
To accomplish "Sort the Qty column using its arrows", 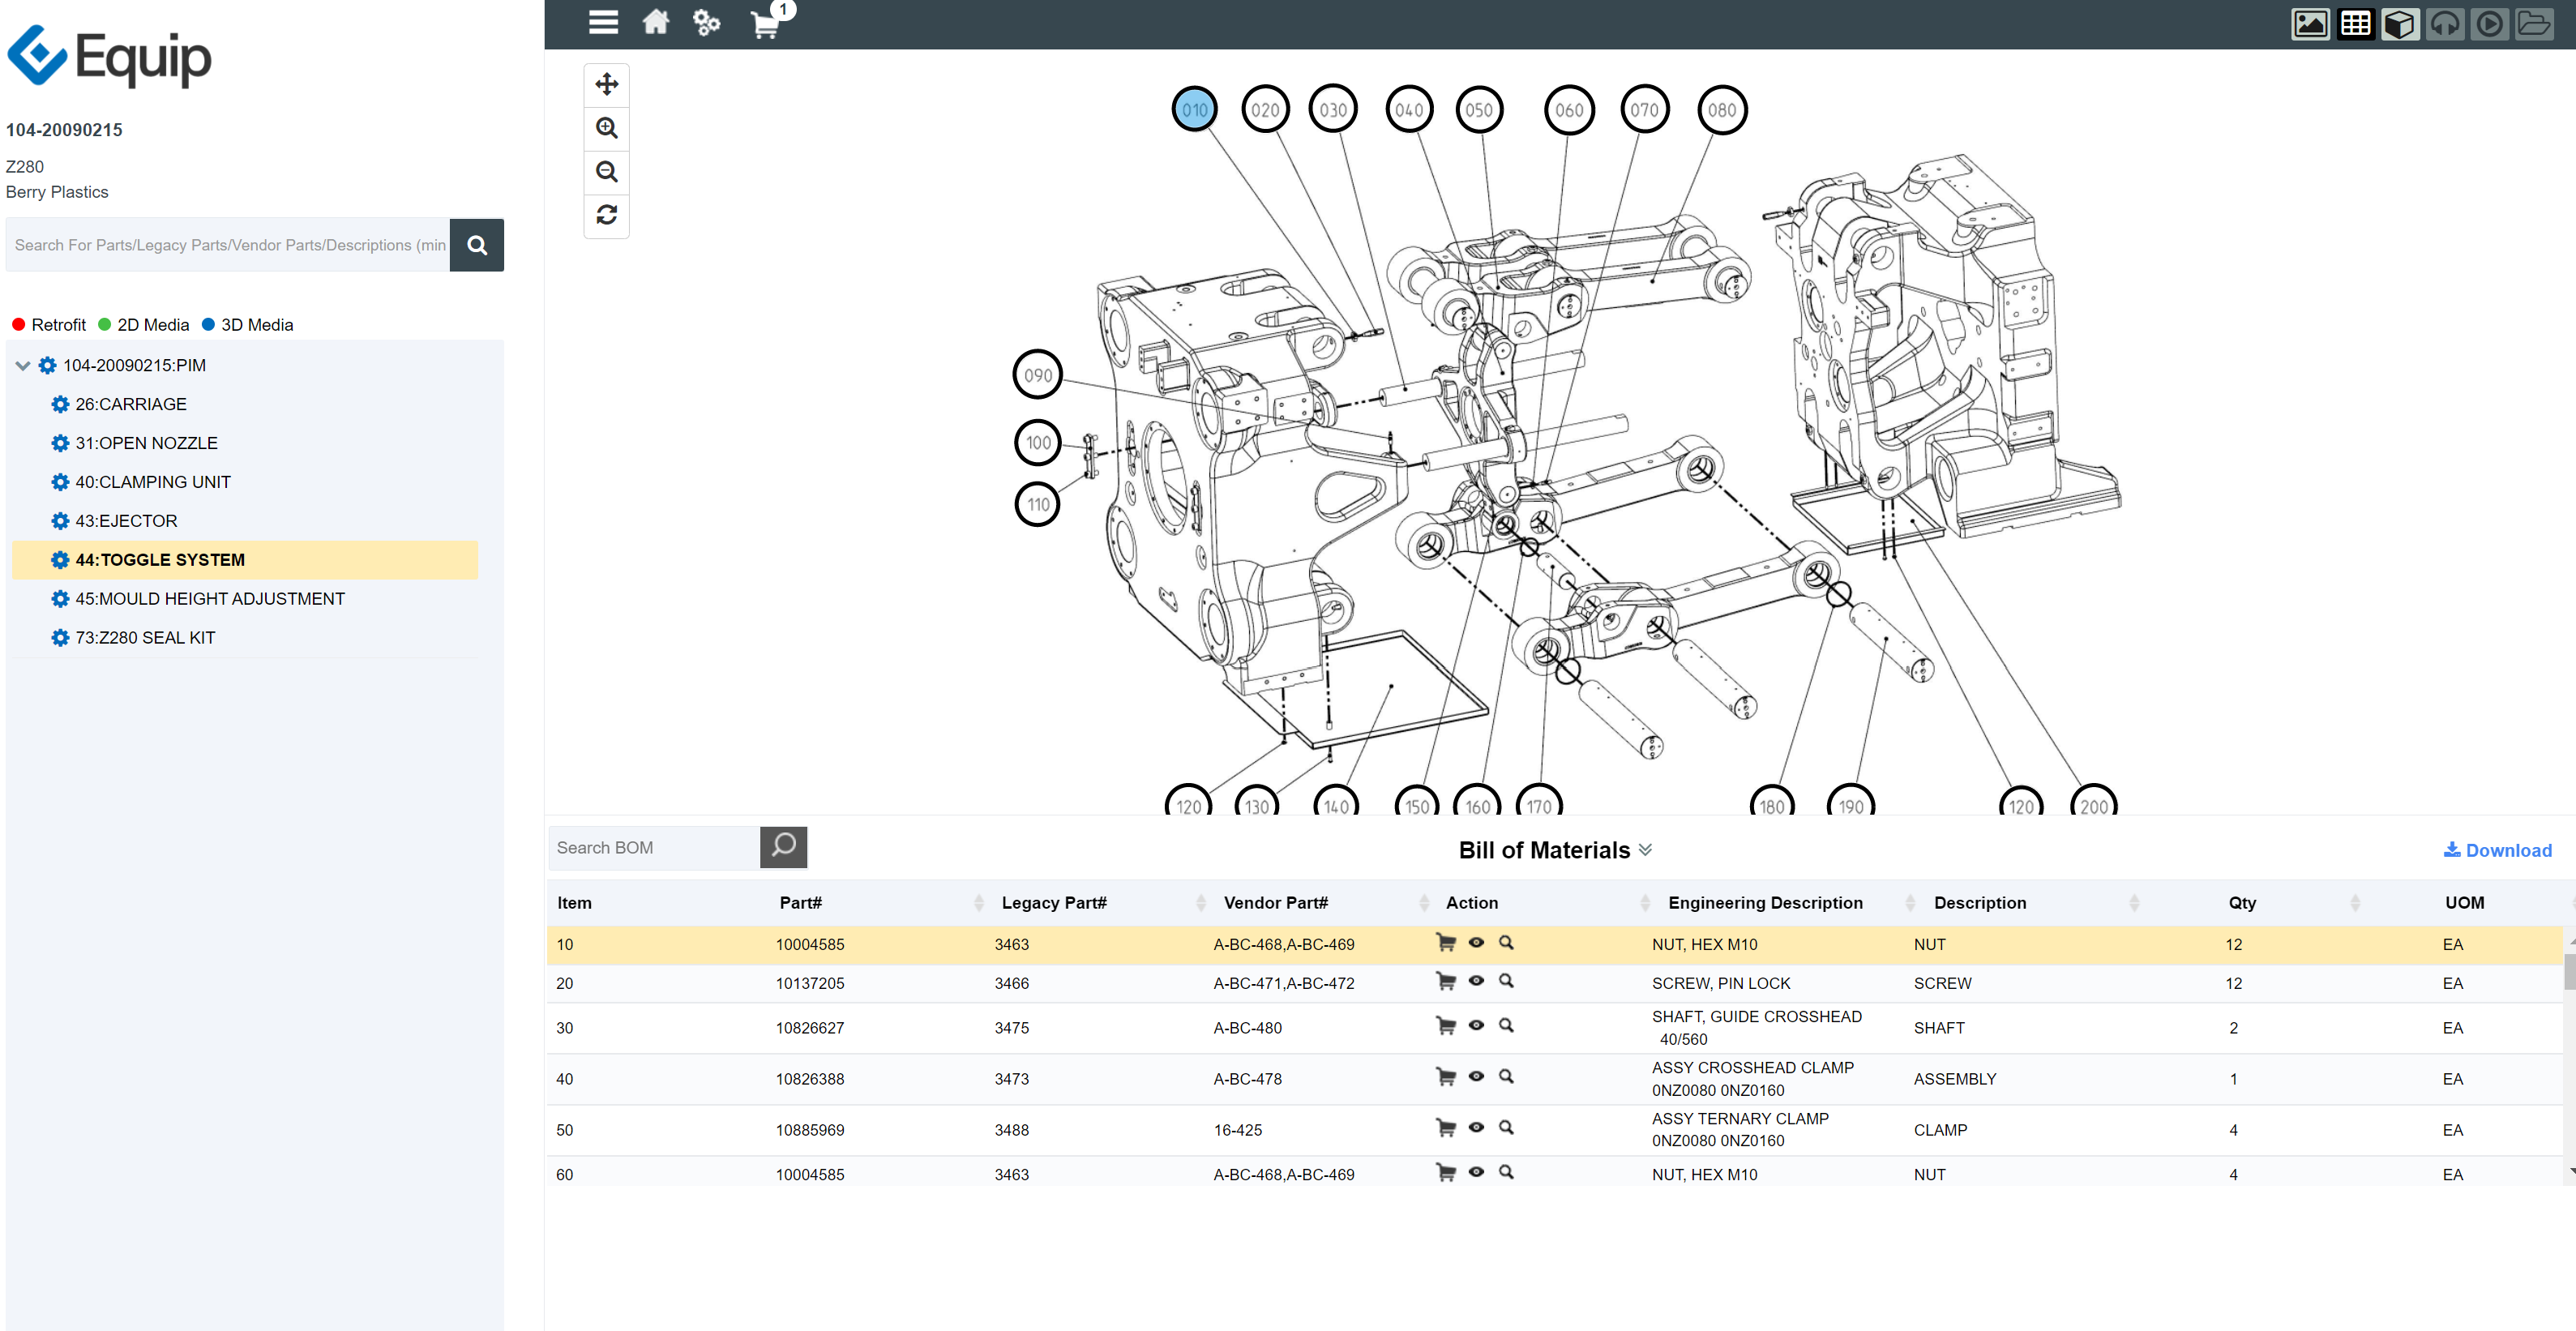I will click(2356, 902).
